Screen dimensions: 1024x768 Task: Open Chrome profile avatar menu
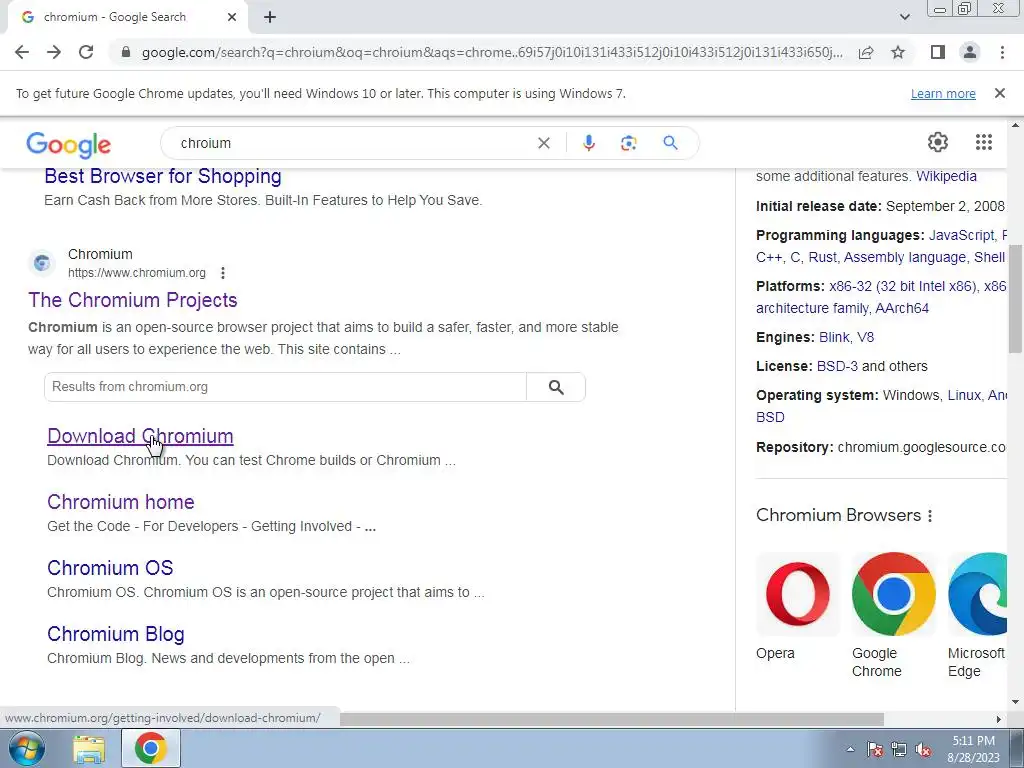click(970, 52)
